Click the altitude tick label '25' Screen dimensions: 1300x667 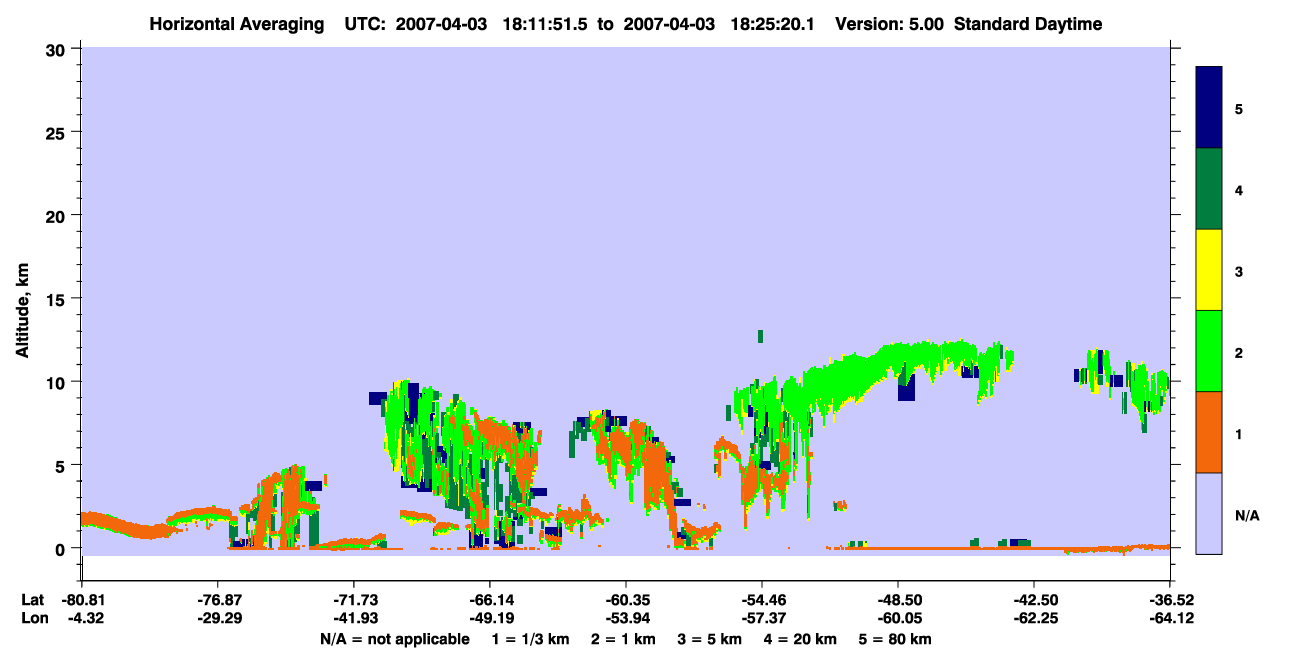57,132
